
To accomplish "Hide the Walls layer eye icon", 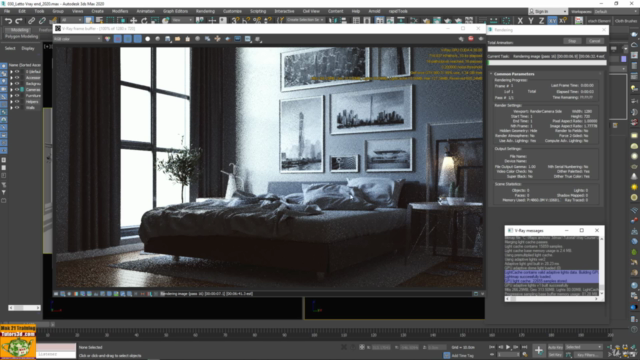I will click(17, 108).
